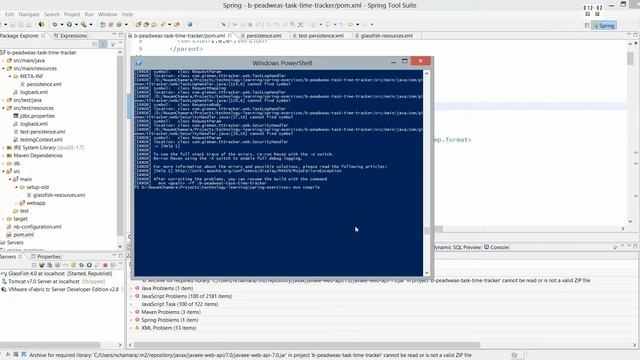Collapse the src/test/resources folder

pyautogui.click(x=3, y=108)
